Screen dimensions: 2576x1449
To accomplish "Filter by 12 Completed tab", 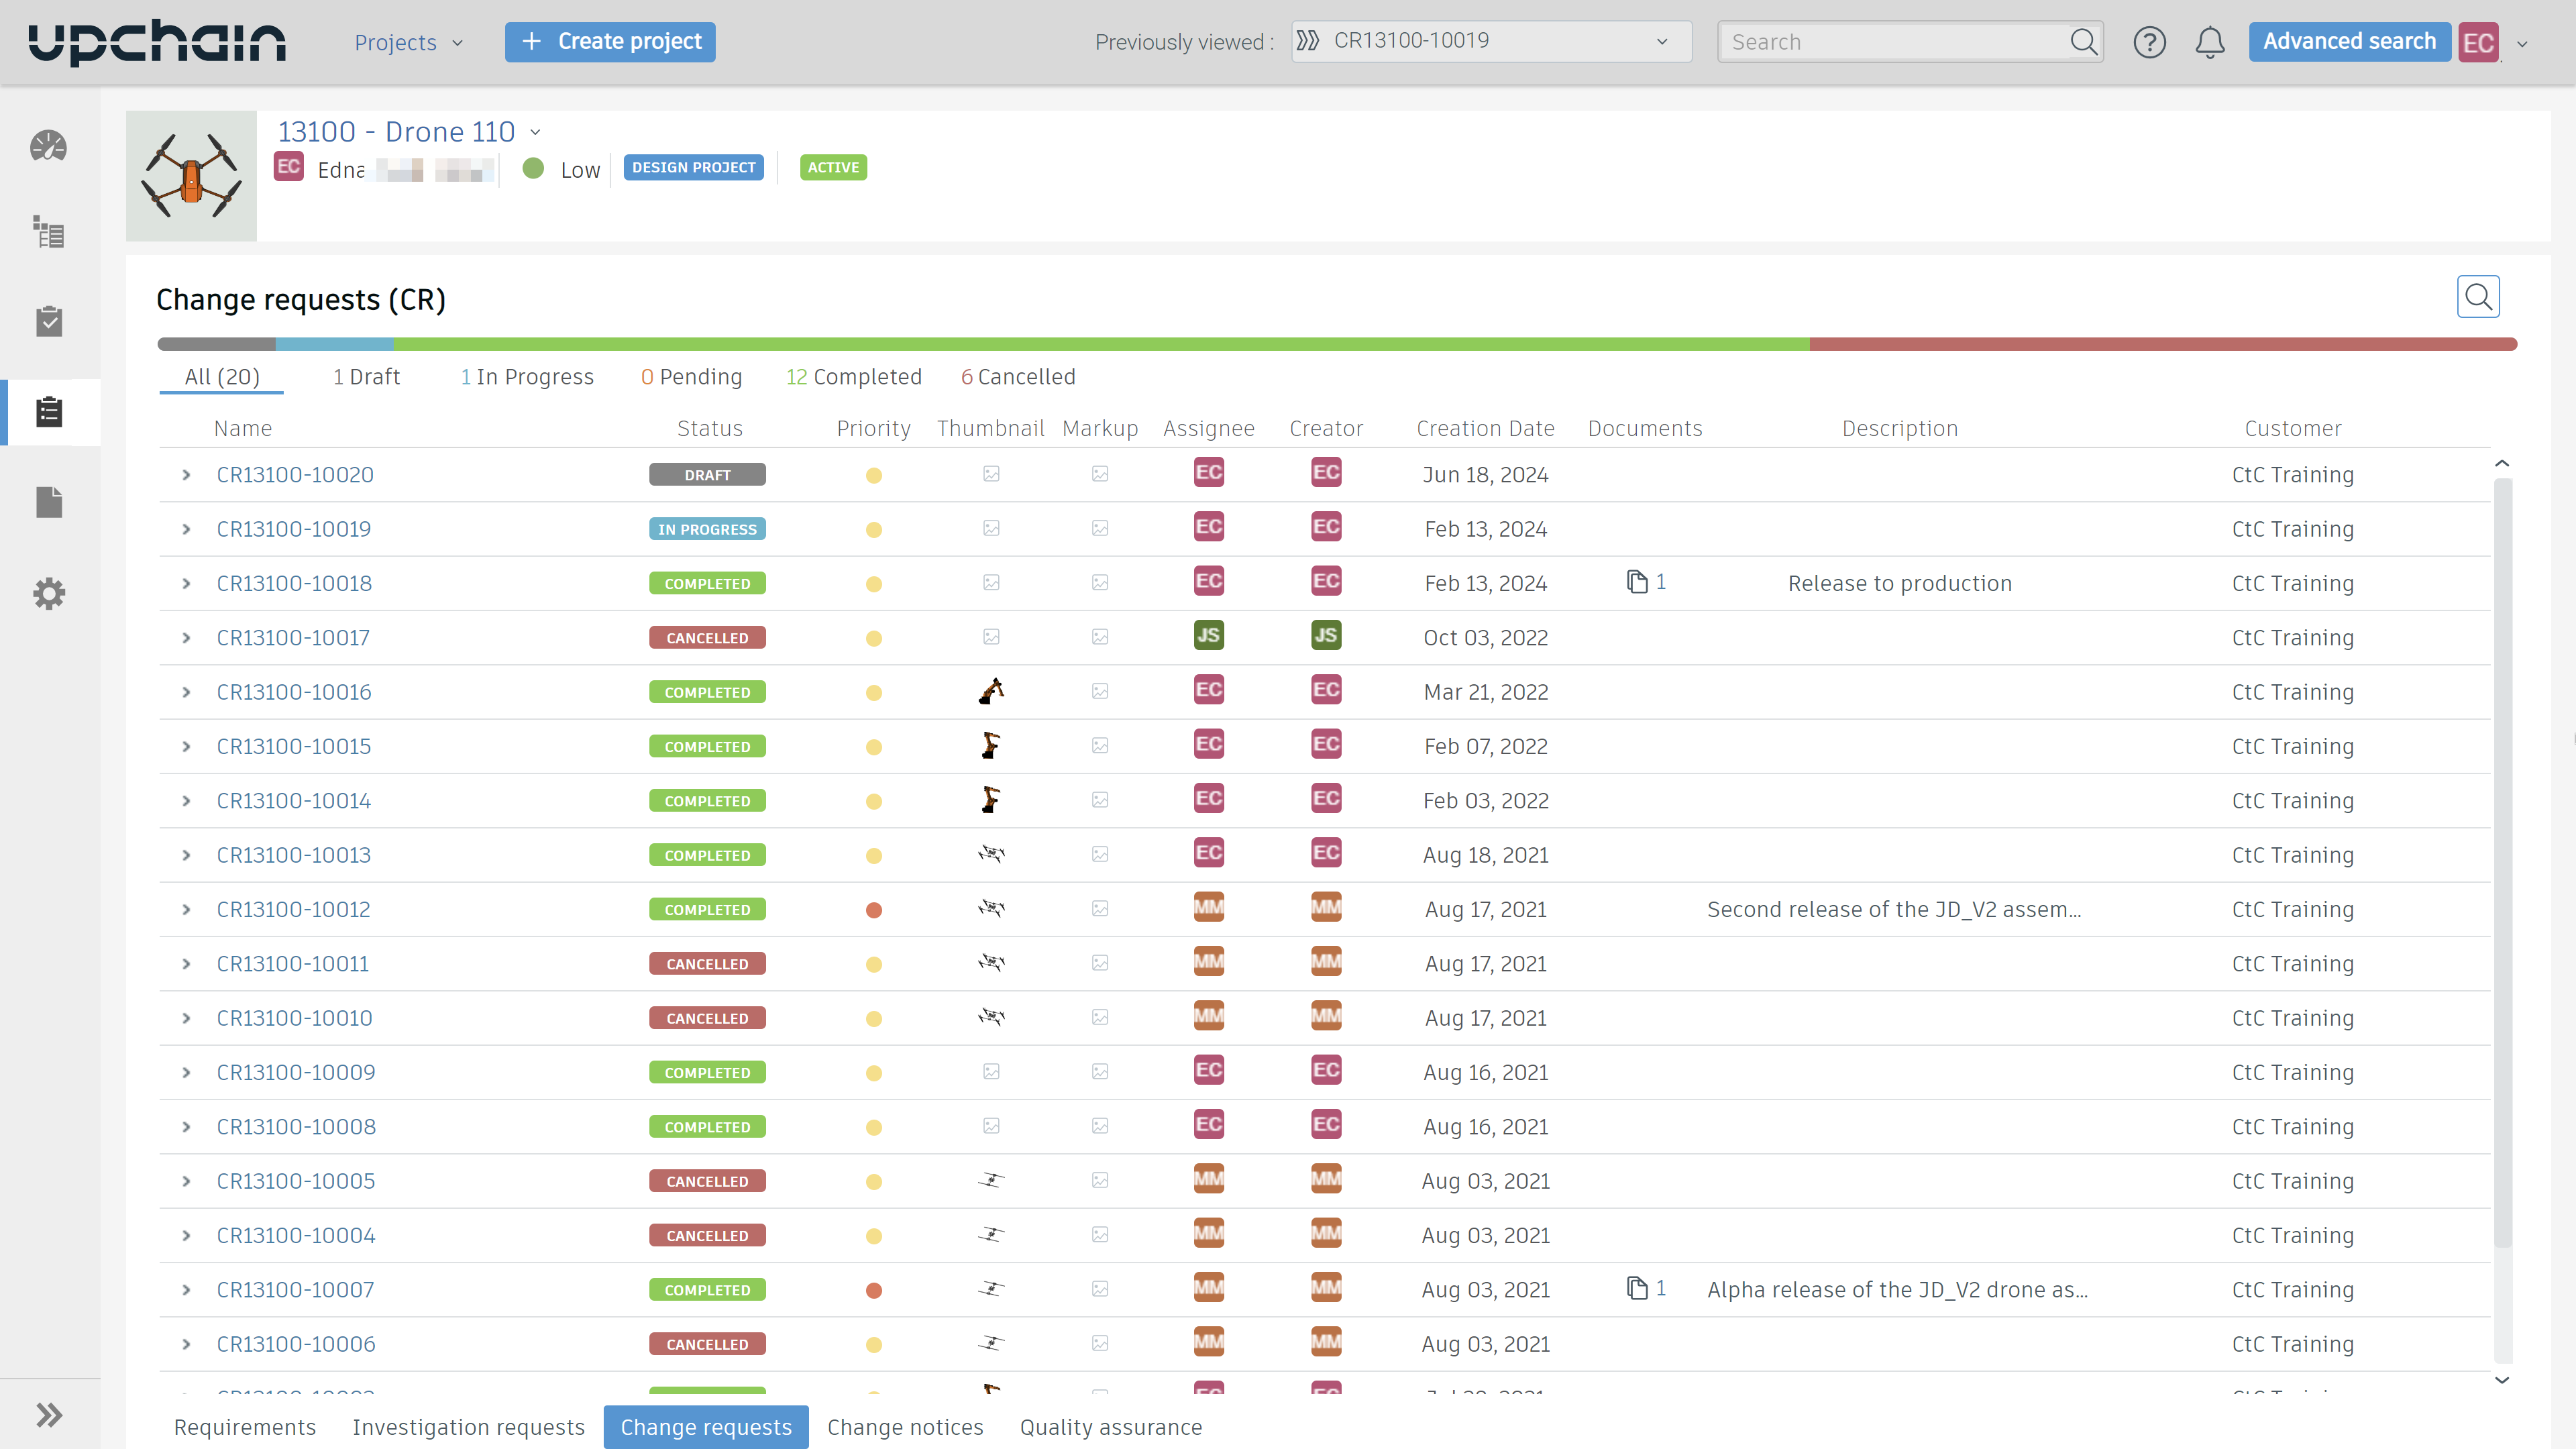I will coord(853,377).
